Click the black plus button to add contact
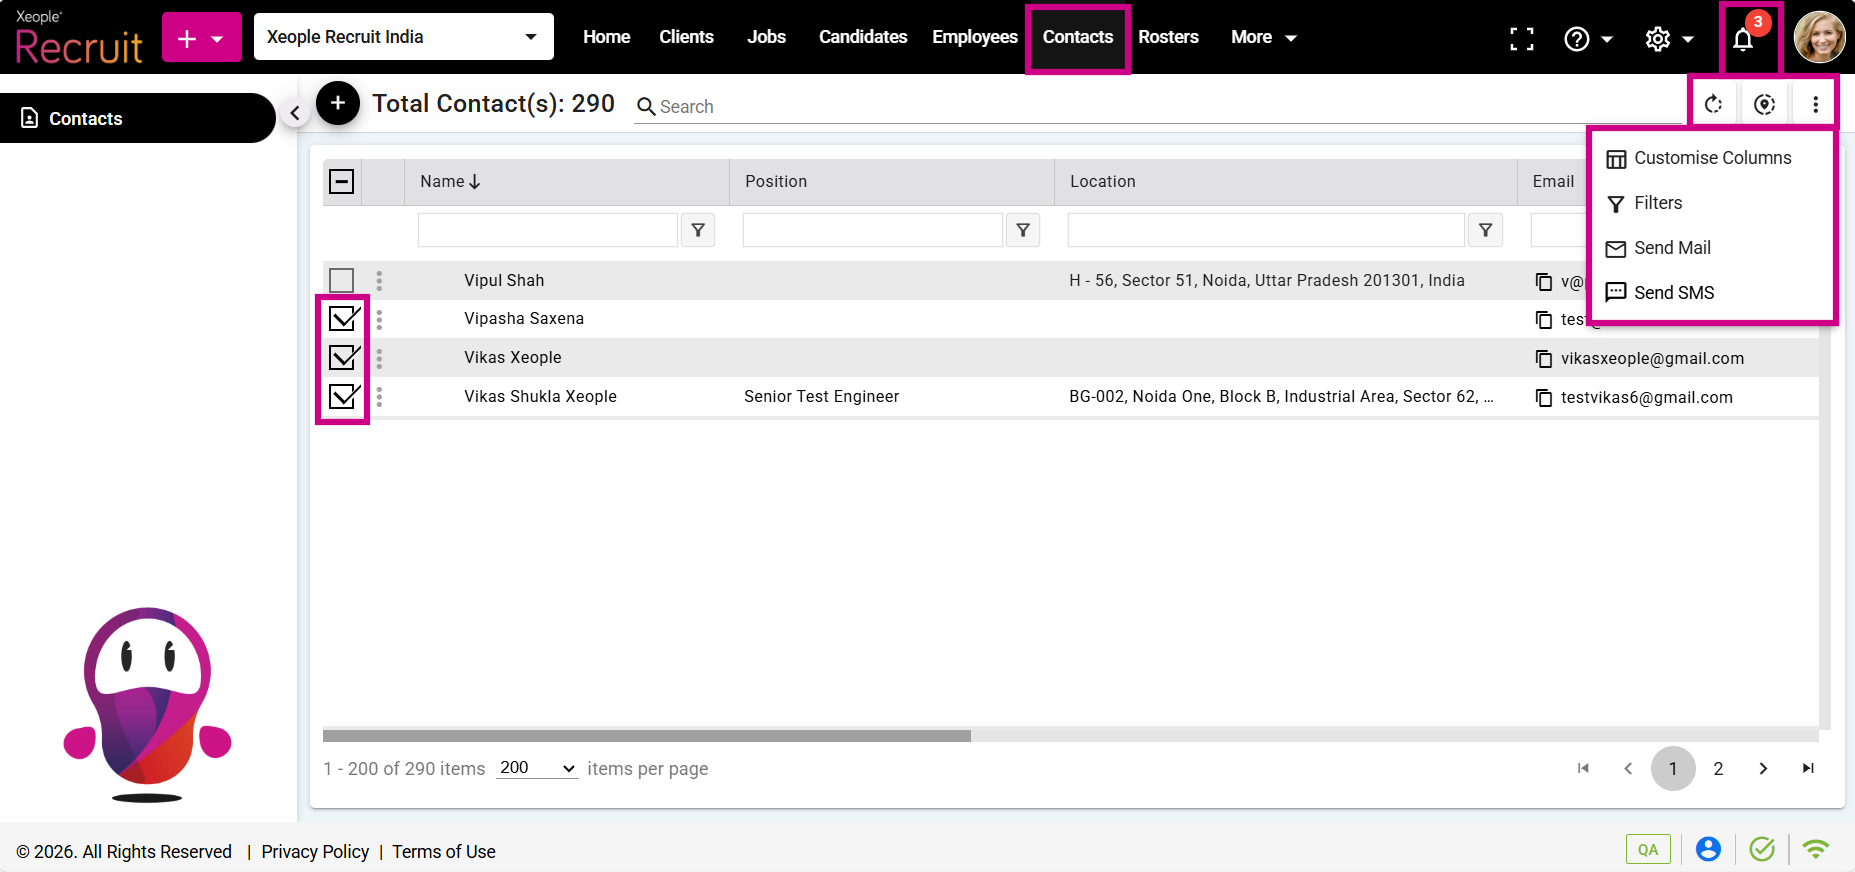 coord(338,103)
